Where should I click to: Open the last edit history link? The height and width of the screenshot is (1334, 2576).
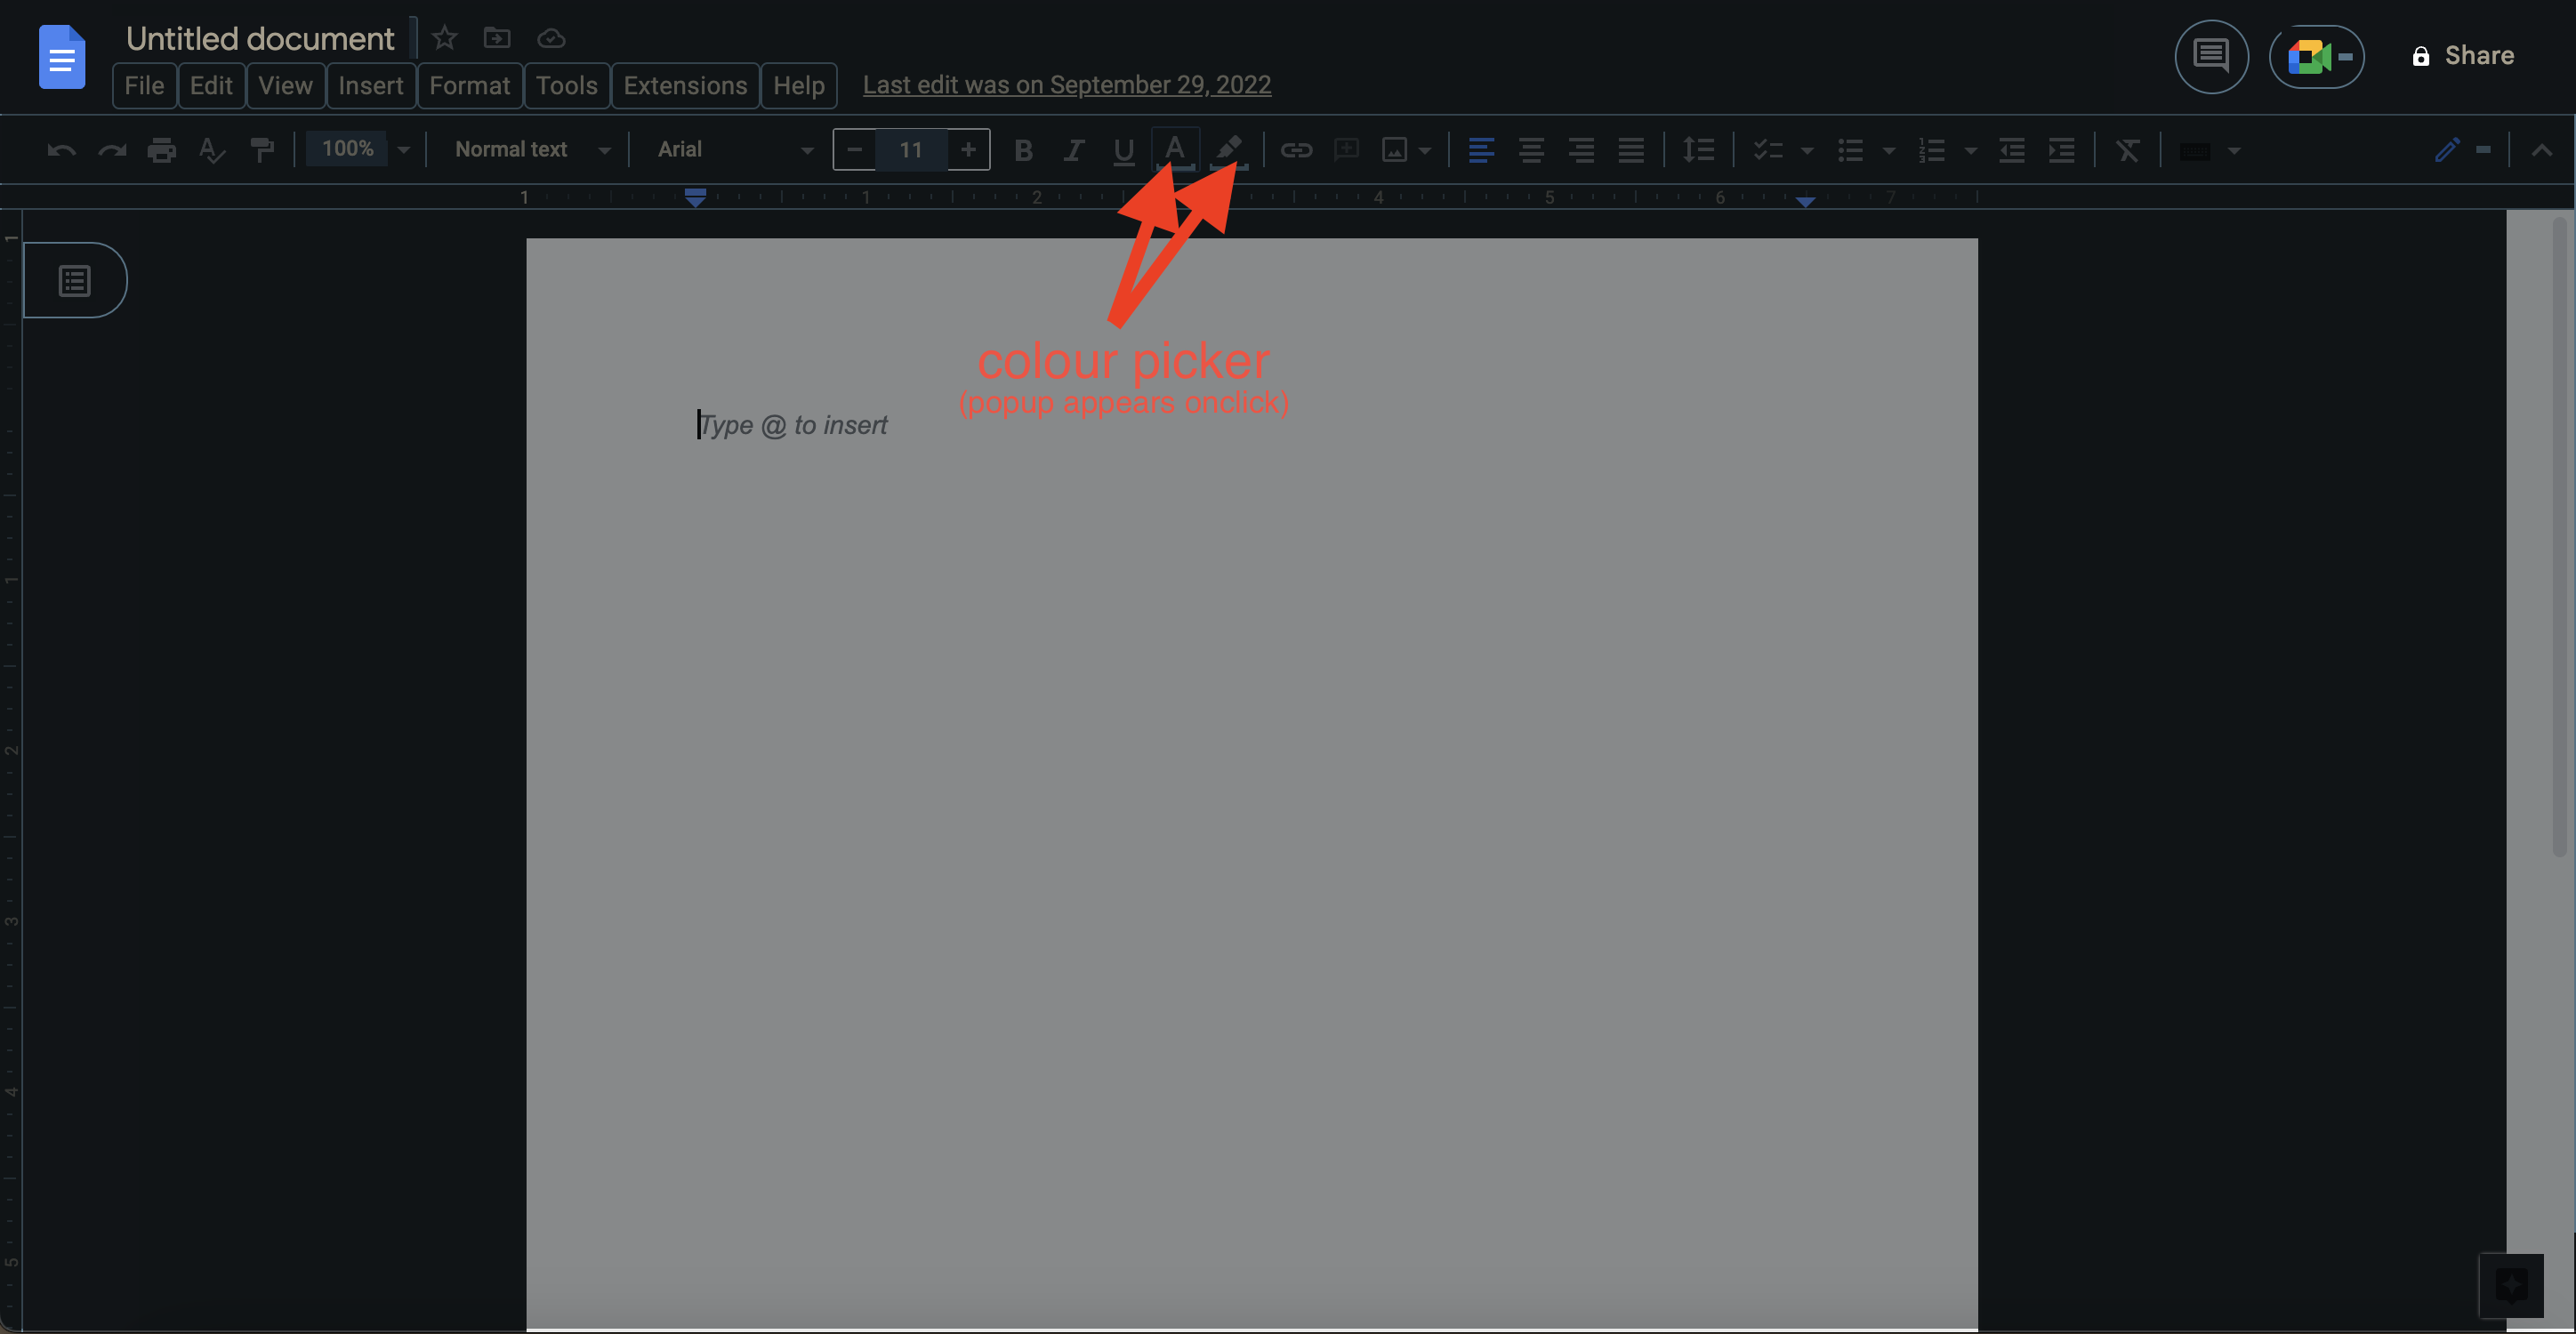coord(1066,85)
